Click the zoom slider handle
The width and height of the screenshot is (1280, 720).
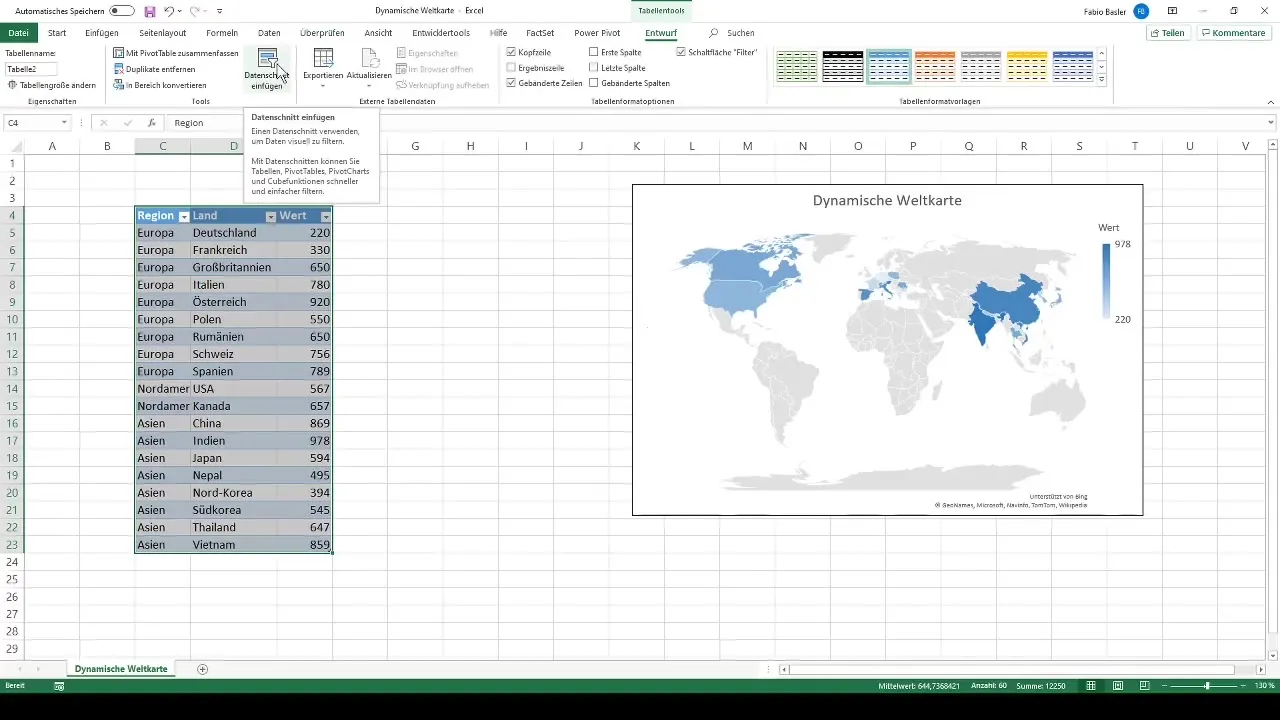(1208, 686)
